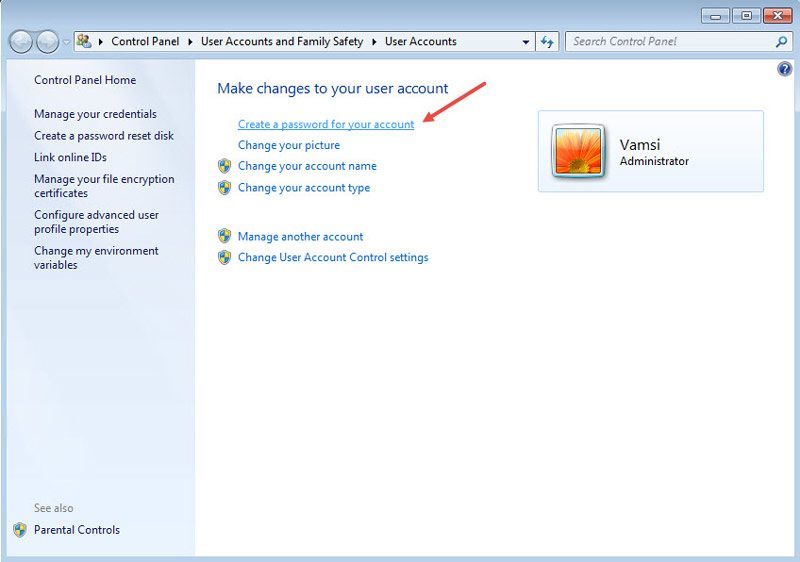Expand arrow after User Accounts and Family Safety
800x562 pixels.
pyautogui.click(x=374, y=42)
